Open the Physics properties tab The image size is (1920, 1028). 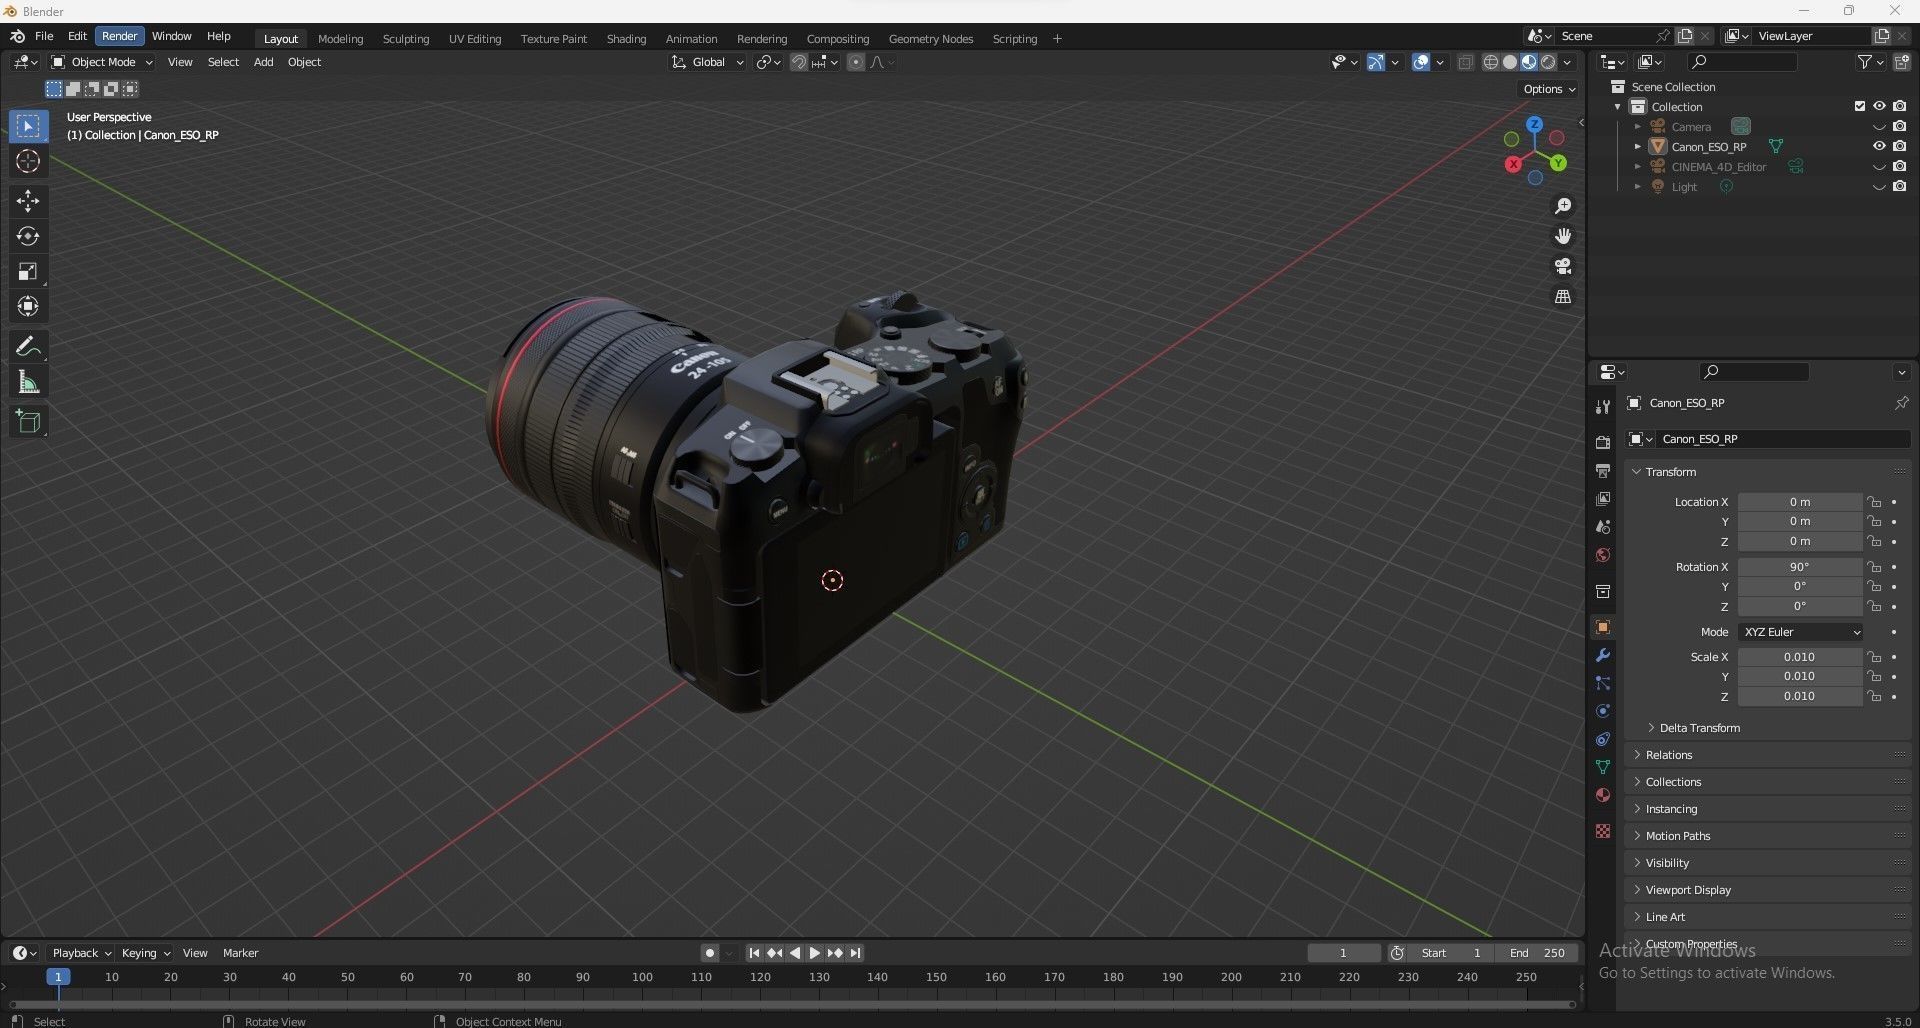tap(1603, 711)
